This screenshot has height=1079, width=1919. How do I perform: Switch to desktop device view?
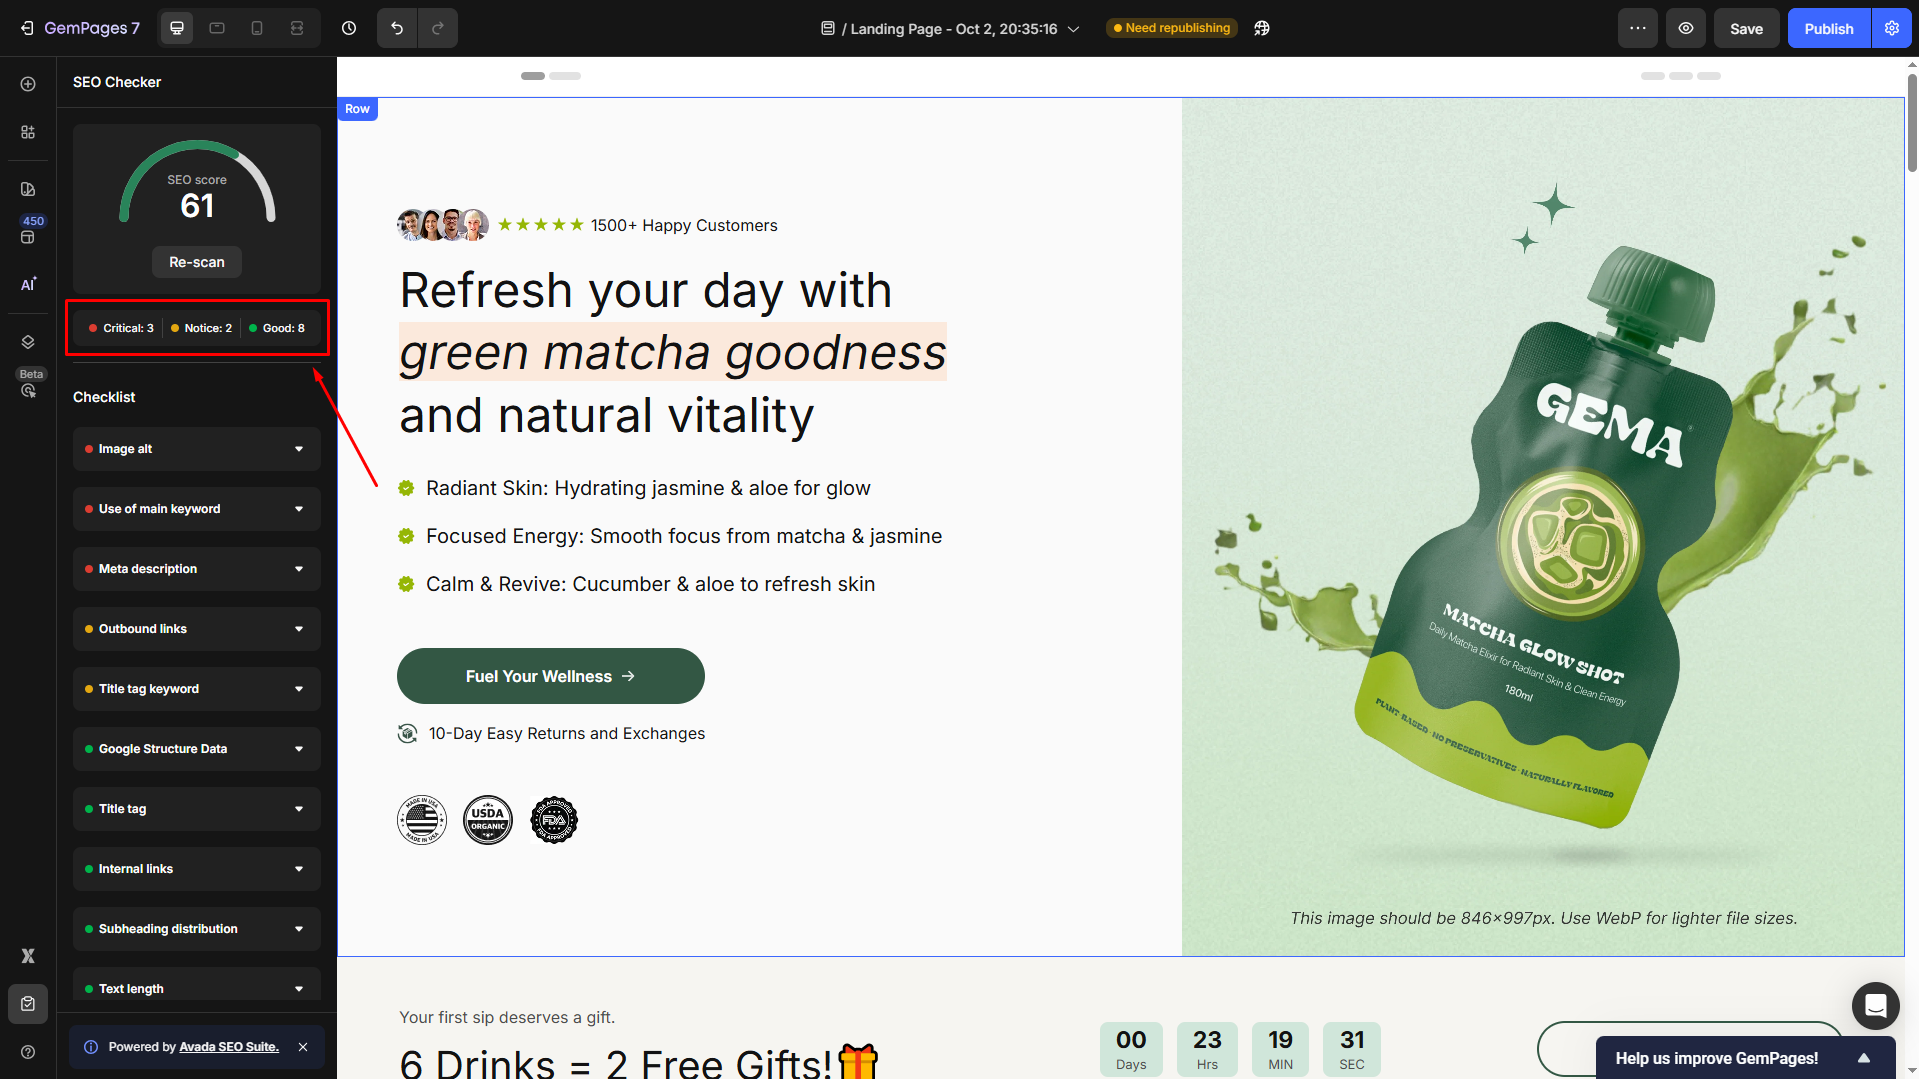click(x=177, y=28)
